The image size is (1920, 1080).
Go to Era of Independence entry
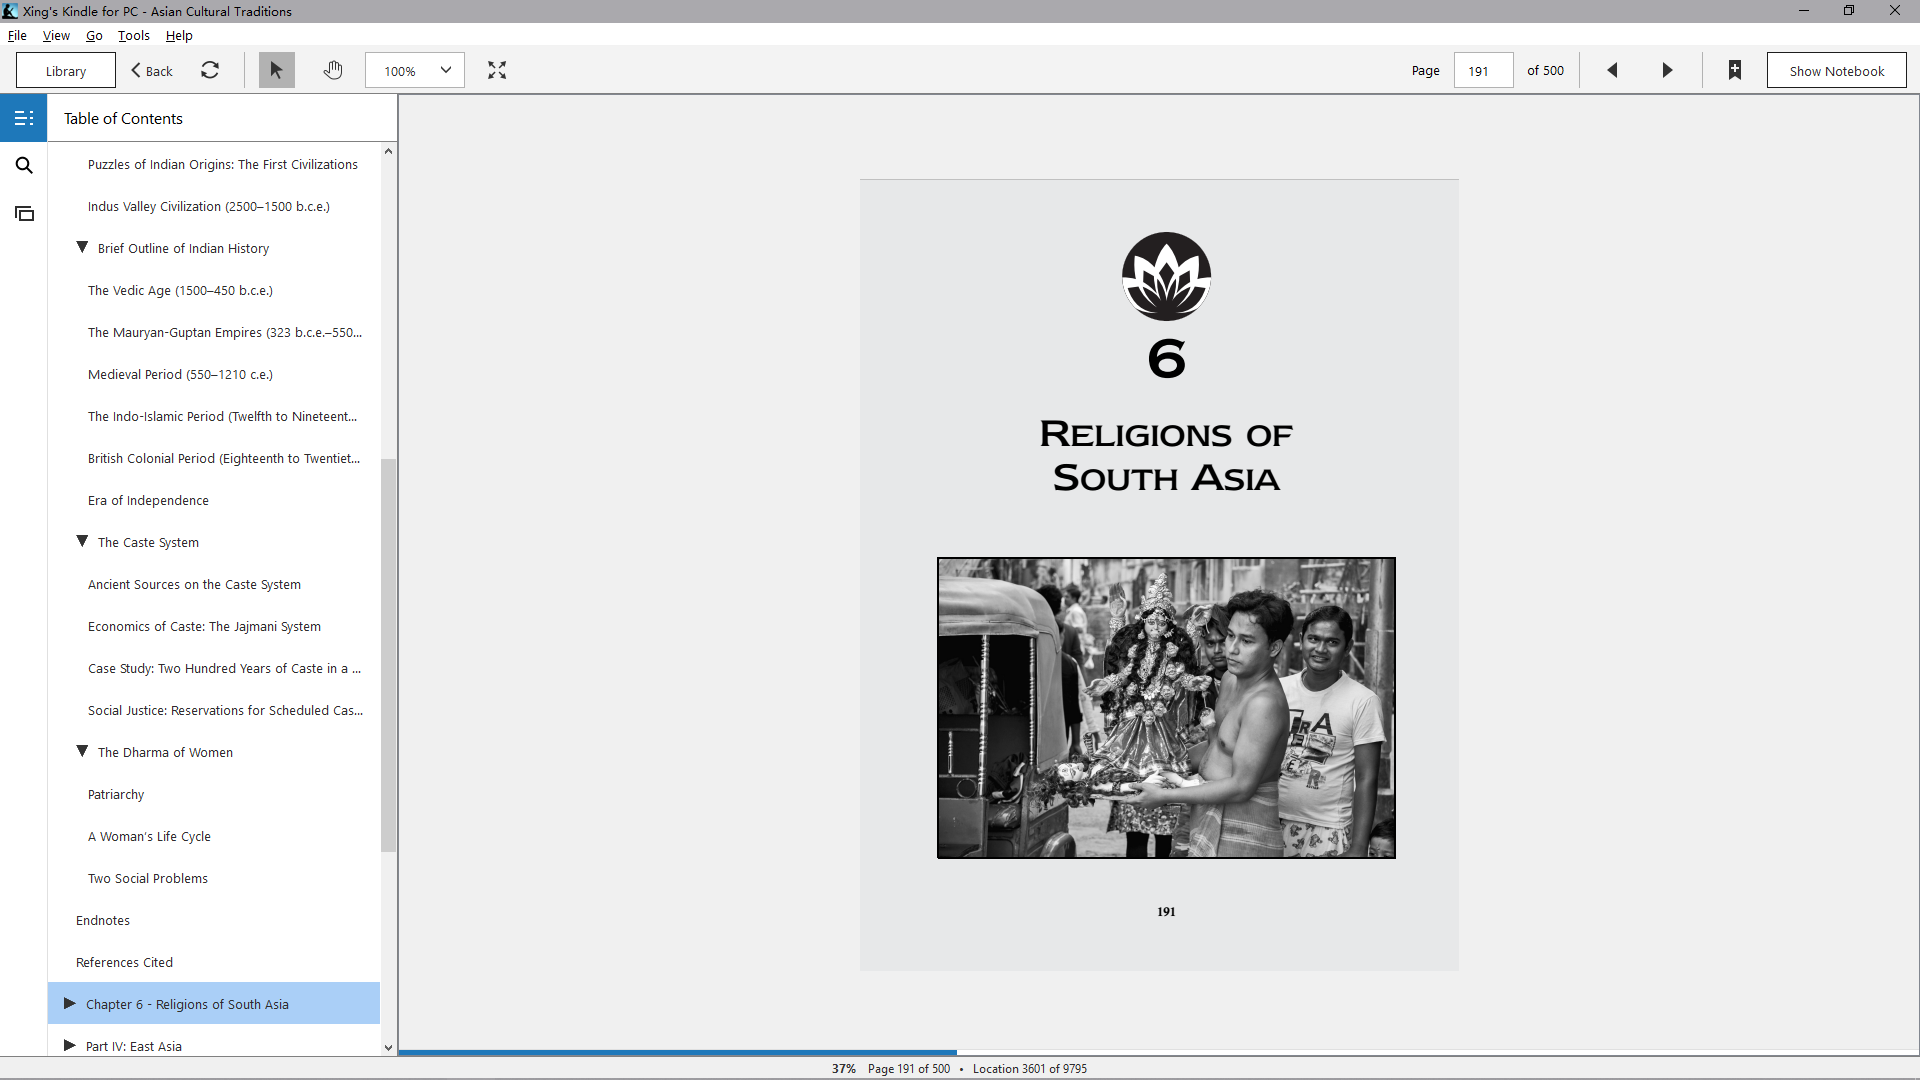point(148,501)
